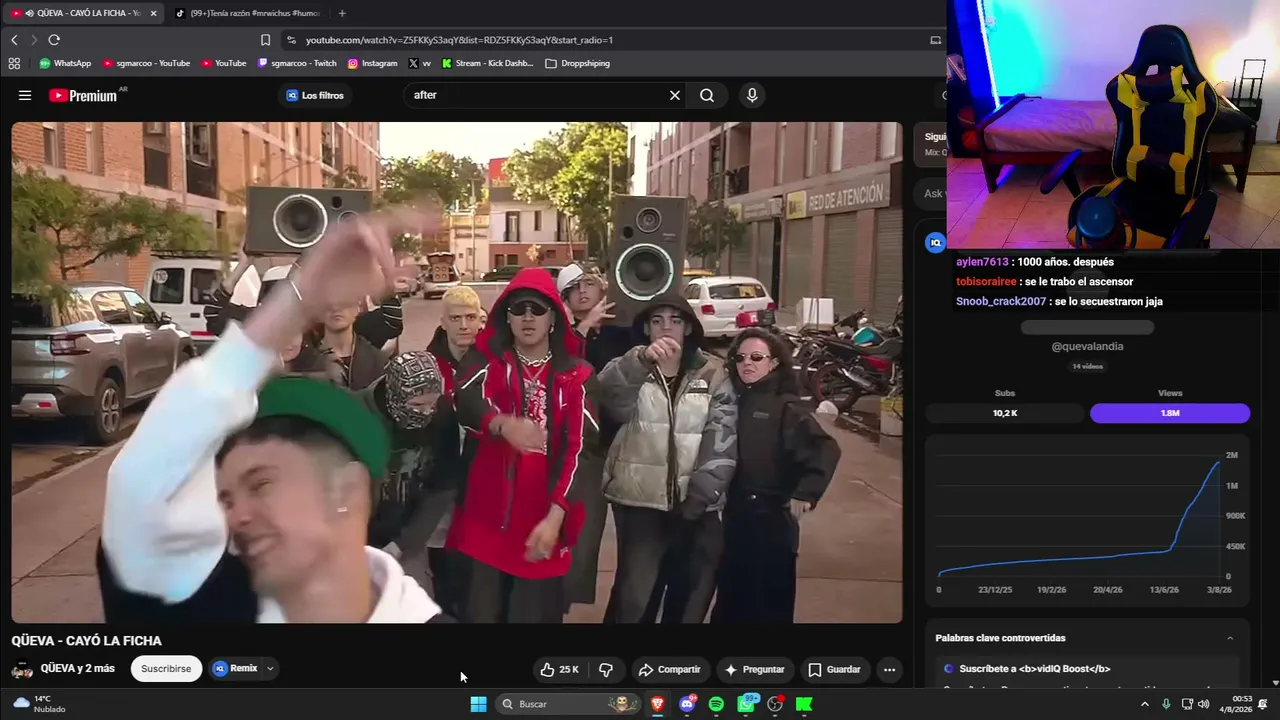Image resolution: width=1280 pixels, height=720 pixels.
Task: Click the vidIQ Remix button
Action: tap(235, 668)
